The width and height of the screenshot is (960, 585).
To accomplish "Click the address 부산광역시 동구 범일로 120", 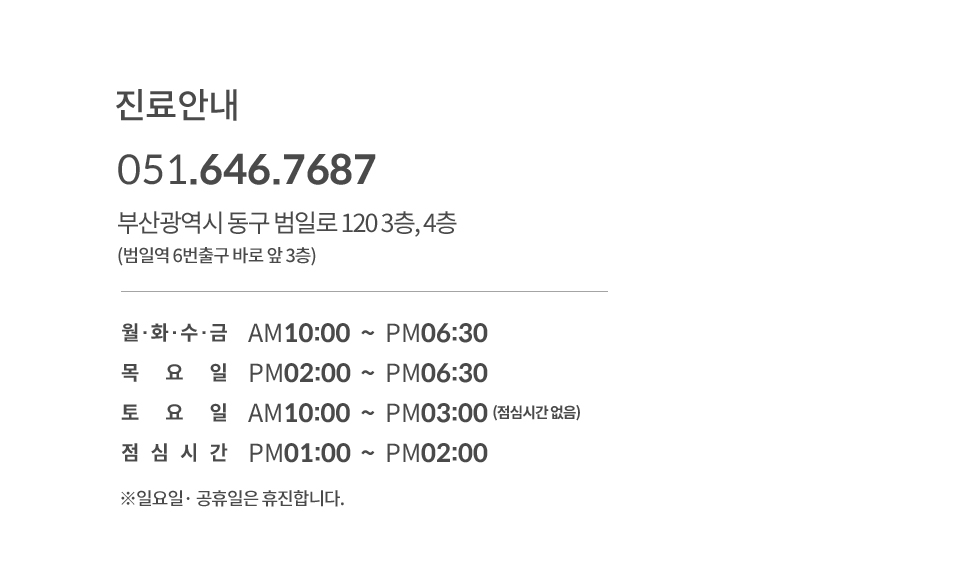I will (286, 223).
